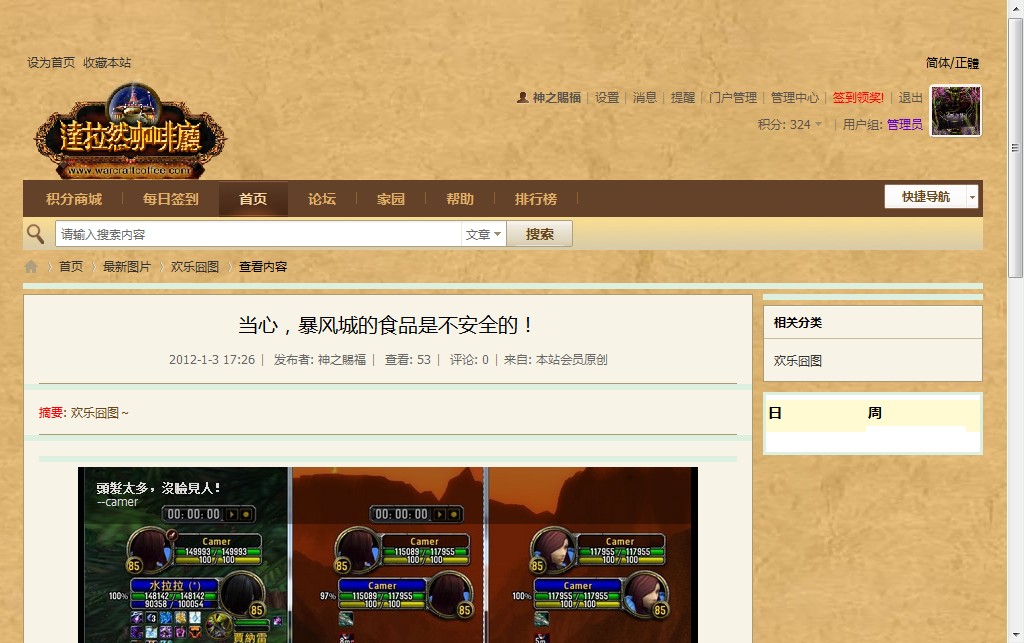Open the 文章 search type dropdown

click(x=483, y=234)
